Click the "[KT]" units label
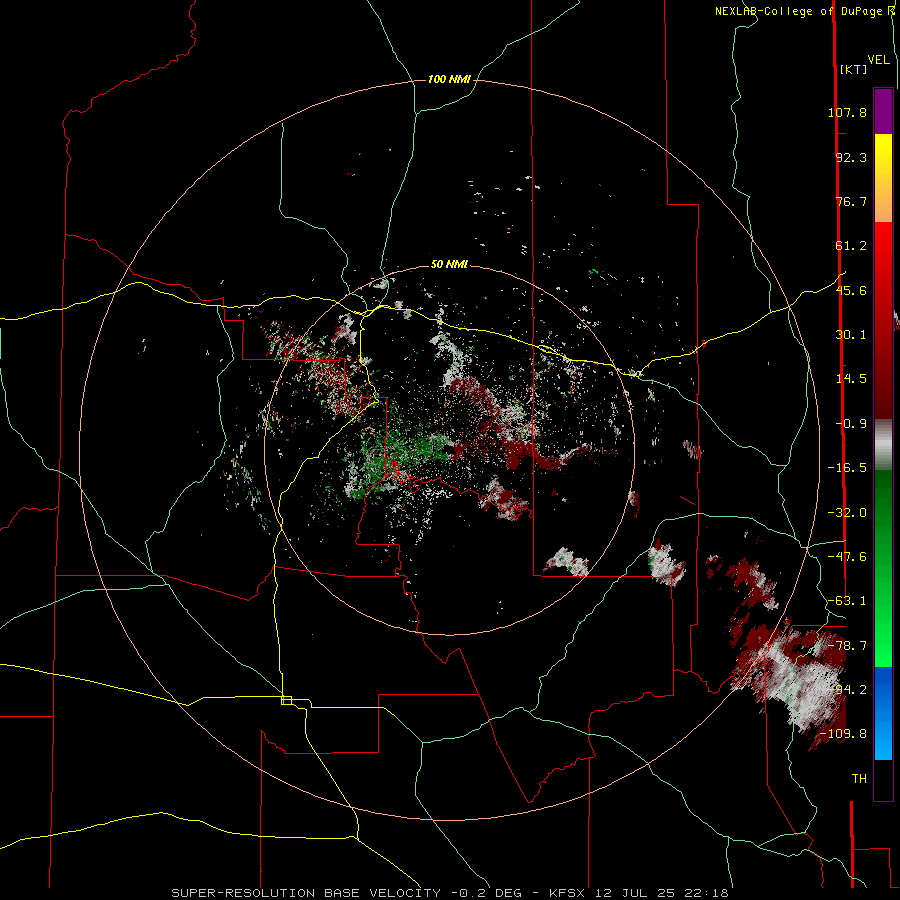Image resolution: width=900 pixels, height=900 pixels. point(853,69)
